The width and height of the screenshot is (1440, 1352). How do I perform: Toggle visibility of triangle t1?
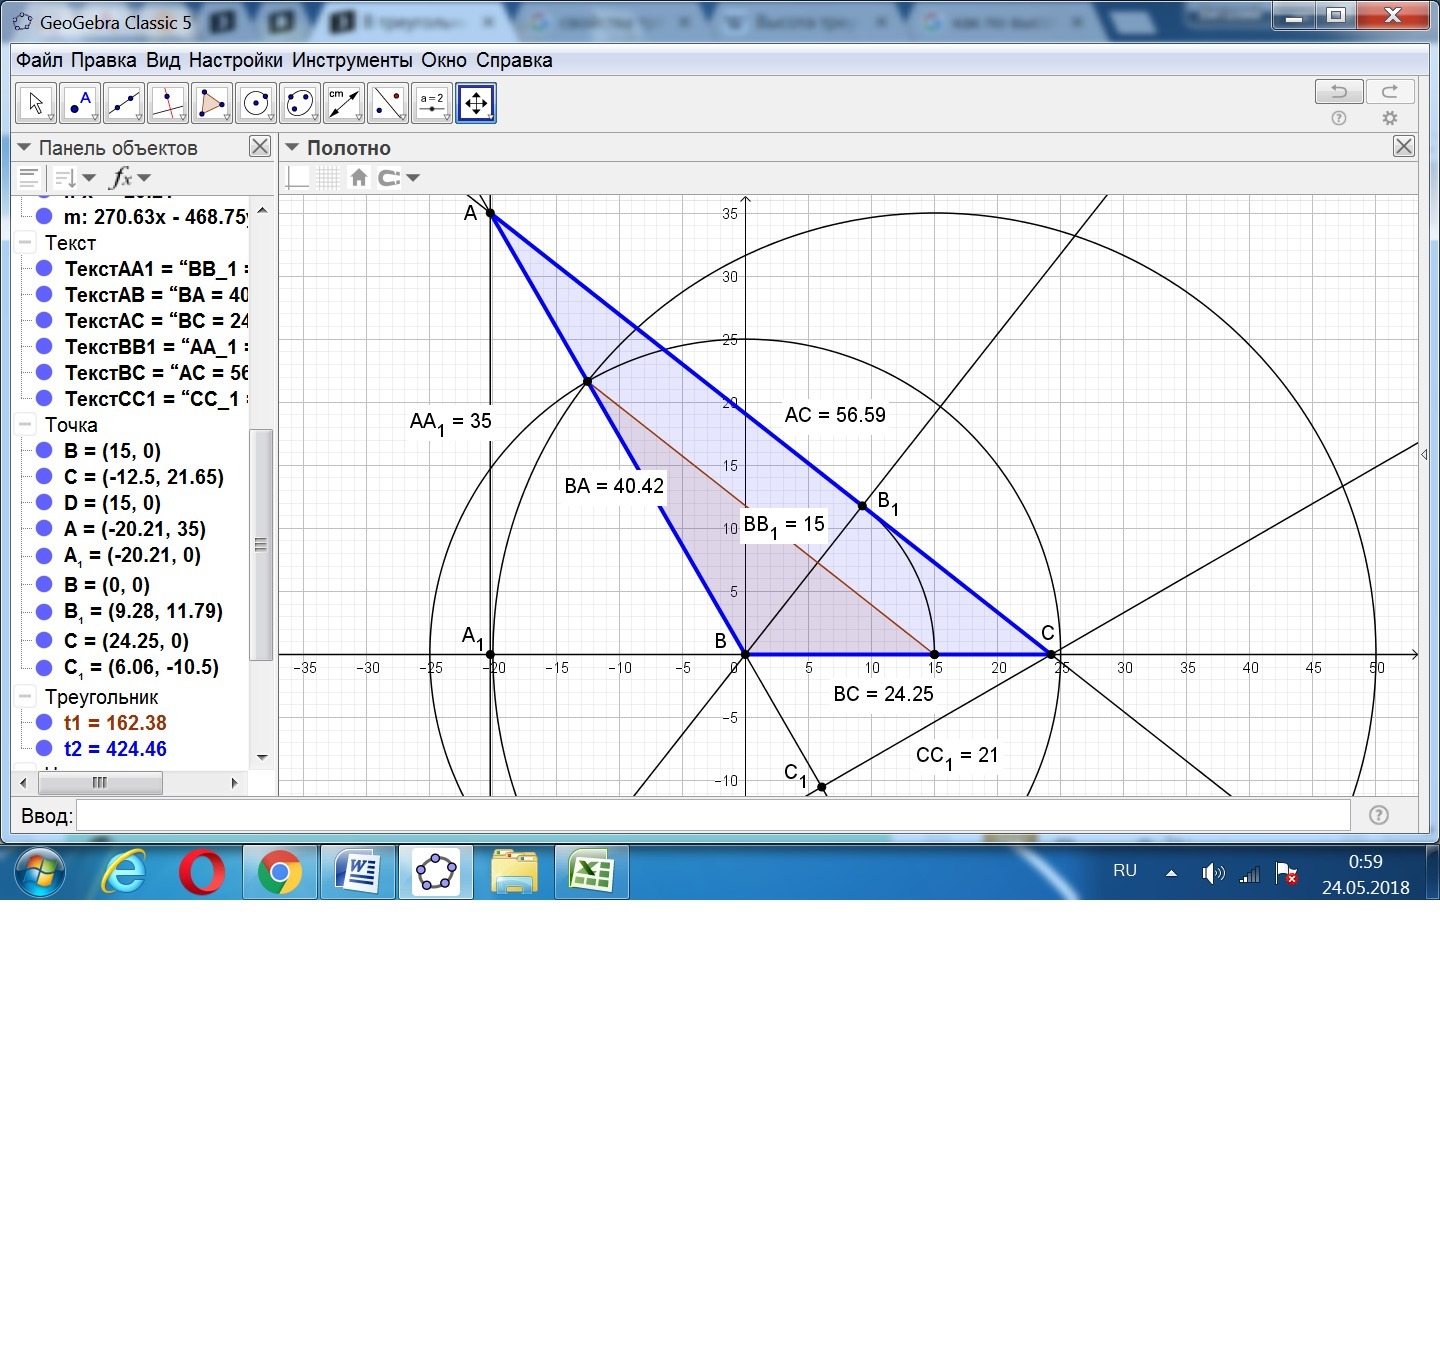point(44,723)
